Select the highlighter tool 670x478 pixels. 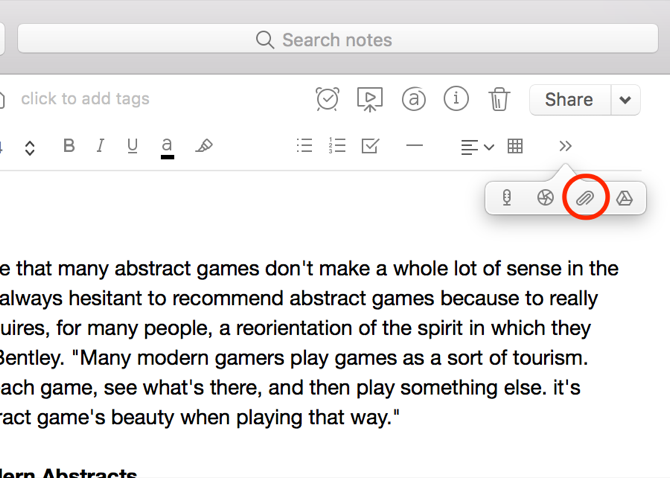tap(204, 146)
